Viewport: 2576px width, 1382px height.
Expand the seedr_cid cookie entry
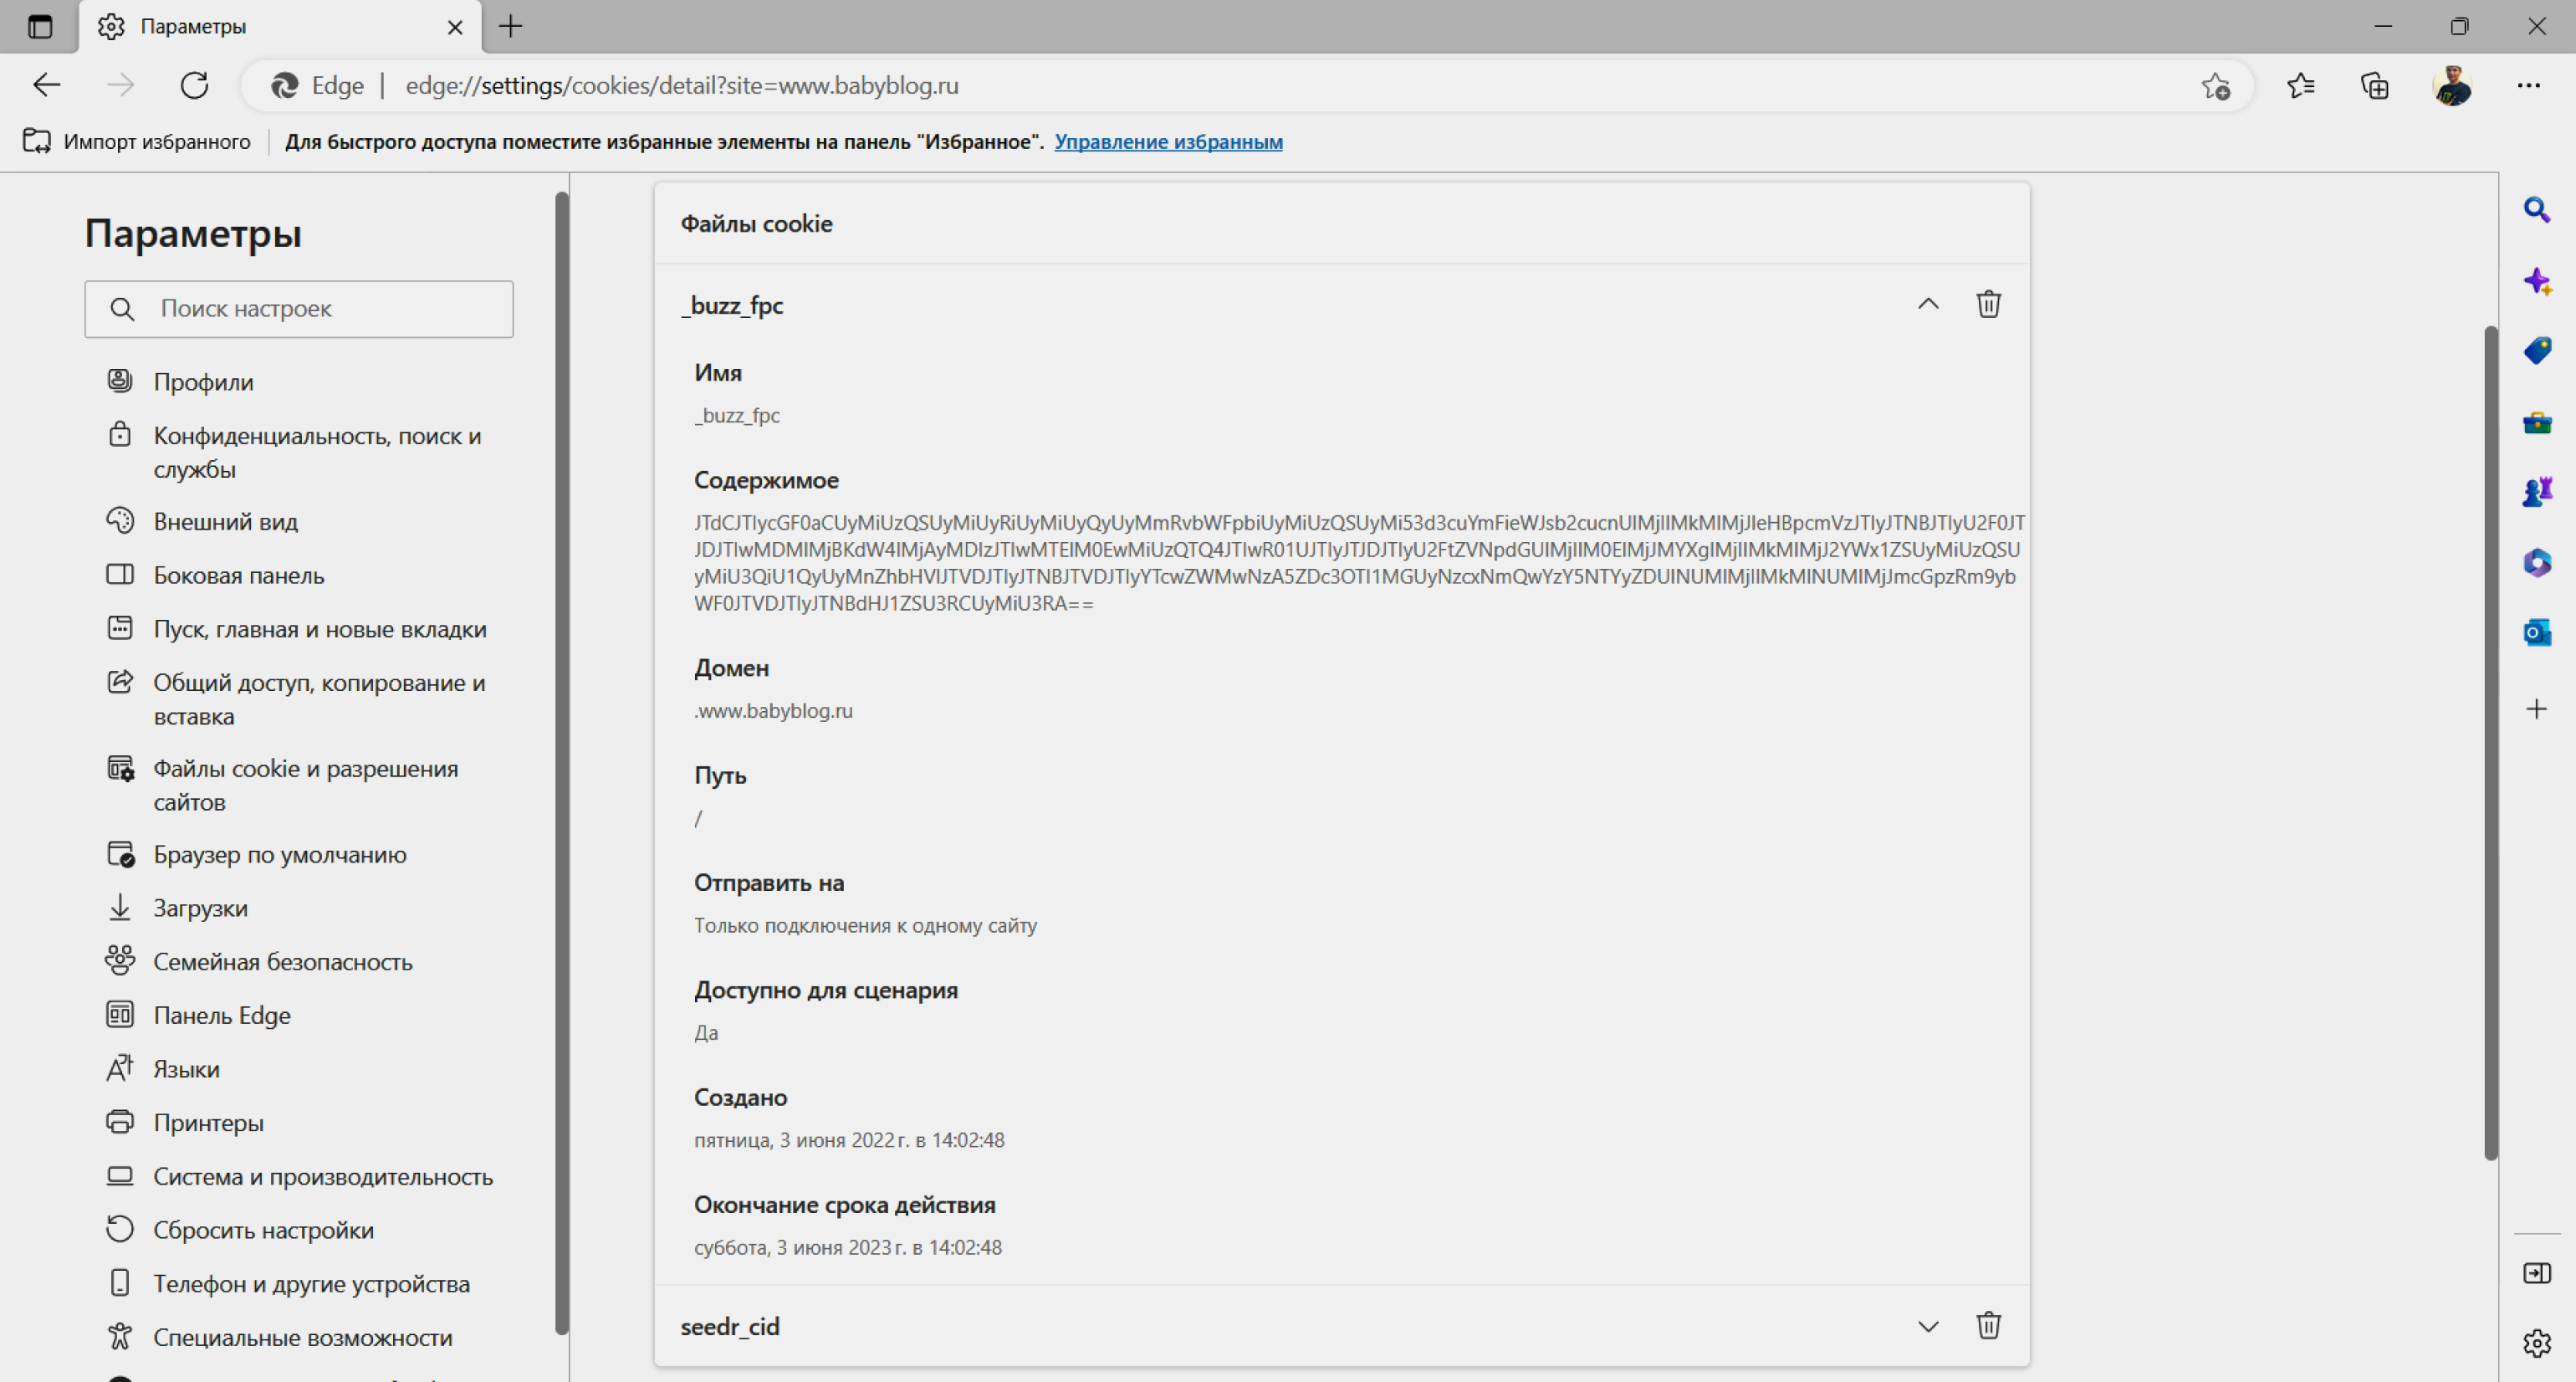pos(1927,1326)
